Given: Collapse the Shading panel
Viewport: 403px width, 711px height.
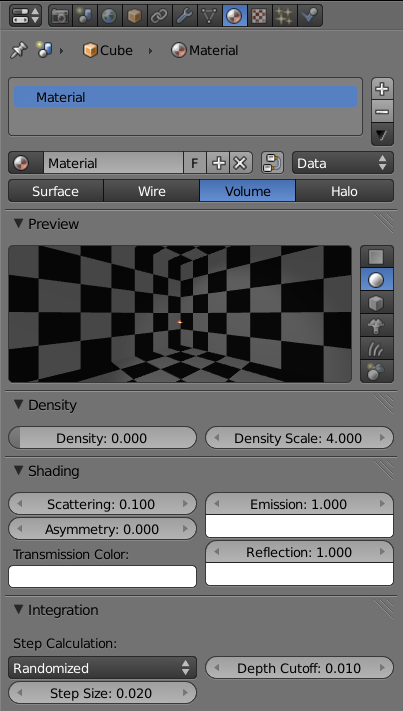Looking at the screenshot, I should [x=18, y=471].
